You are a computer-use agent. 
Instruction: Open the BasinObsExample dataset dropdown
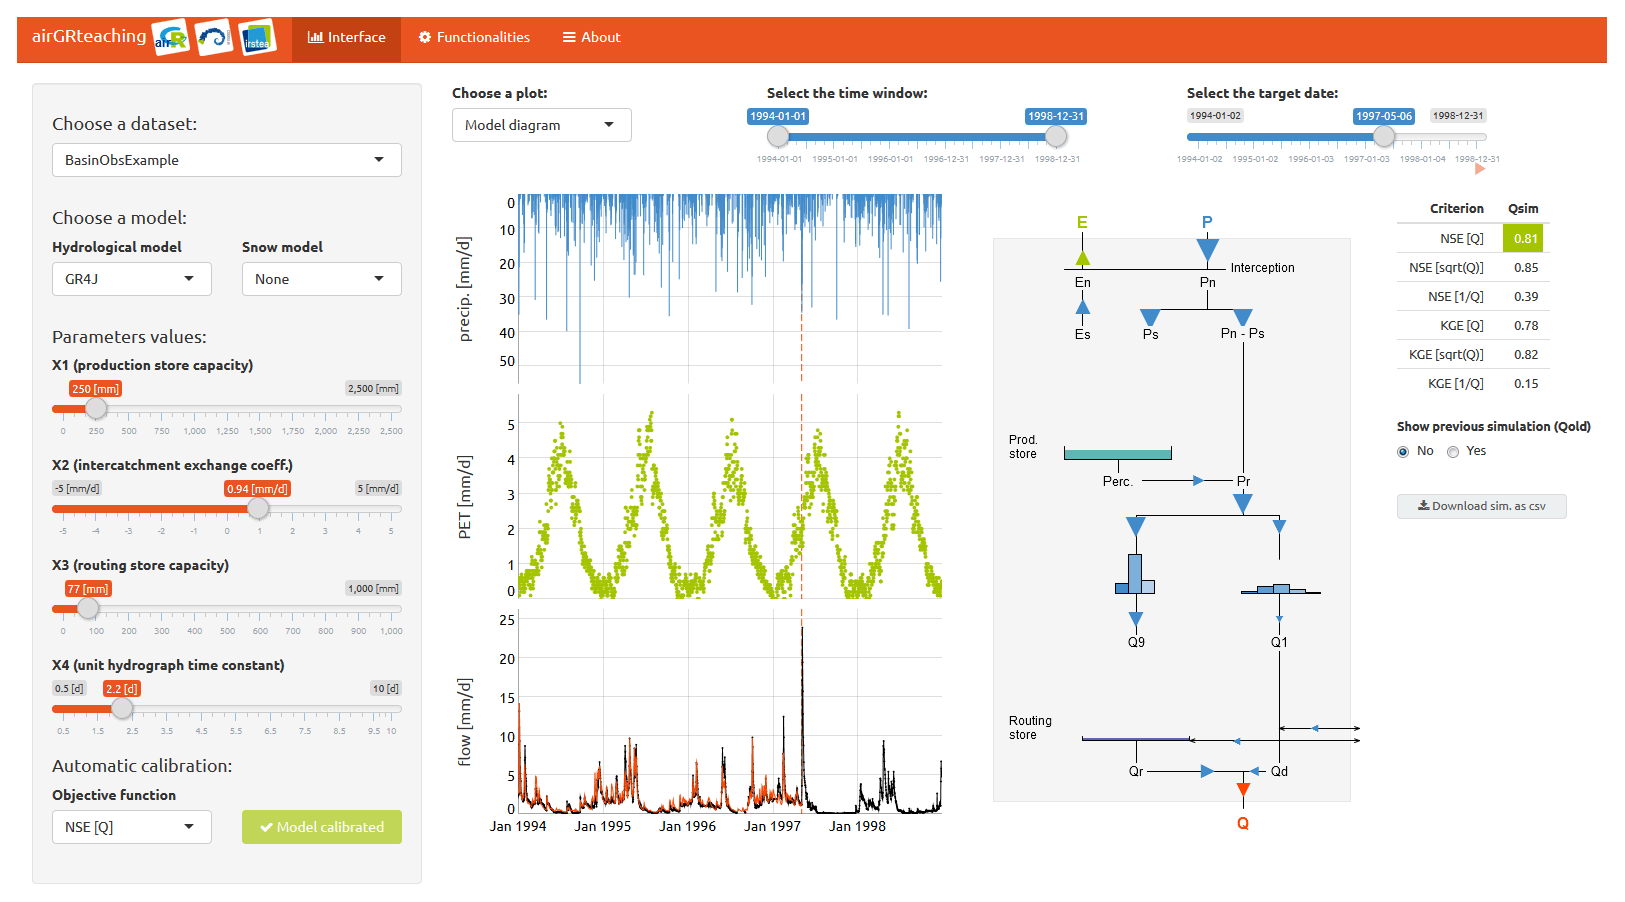[x=227, y=160]
